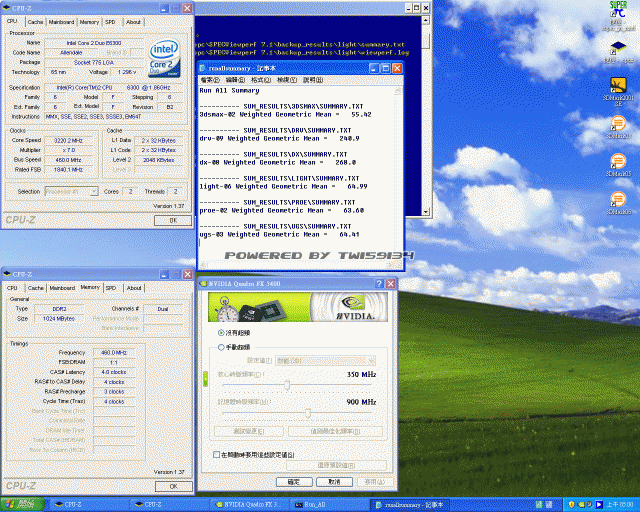Image resolution: width=640 pixels, height=512 pixels.
Task: Click the console window scroll-down arrow
Action: [425, 211]
